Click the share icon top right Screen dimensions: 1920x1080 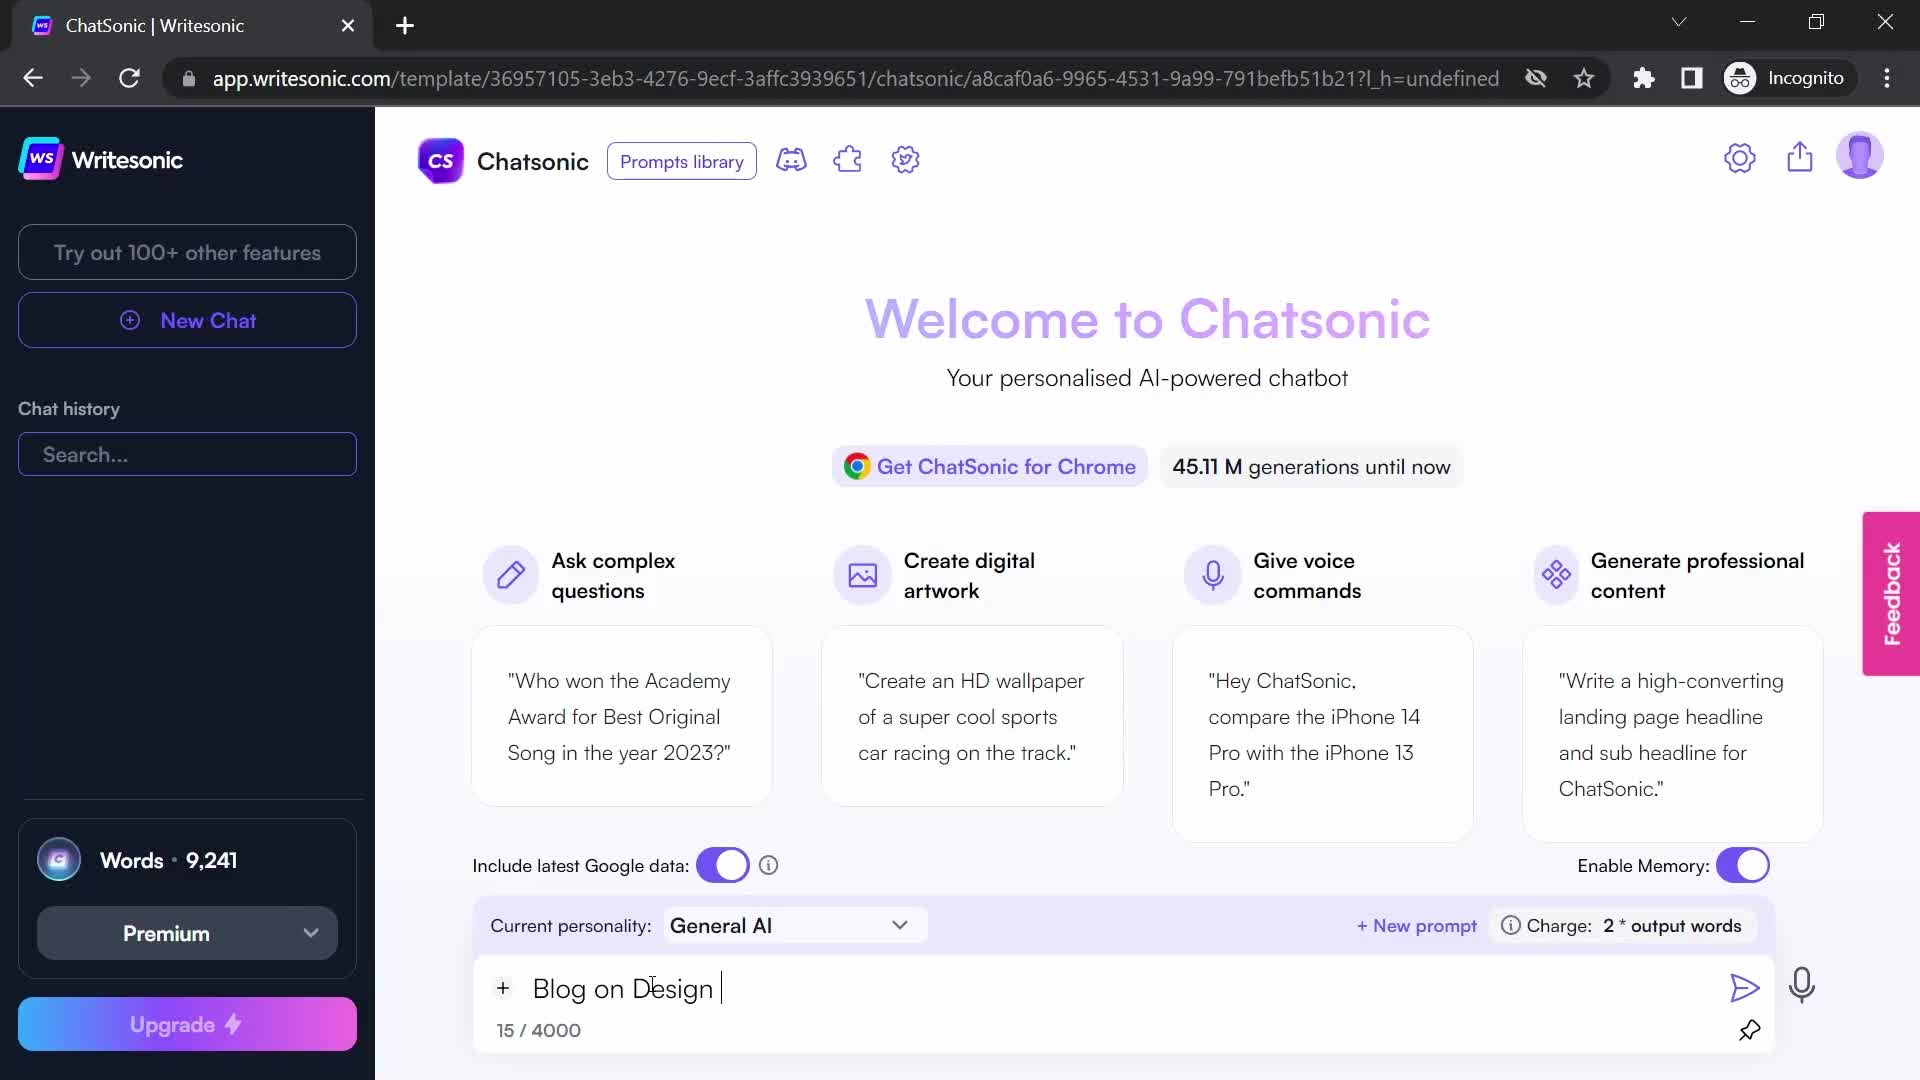(1800, 156)
